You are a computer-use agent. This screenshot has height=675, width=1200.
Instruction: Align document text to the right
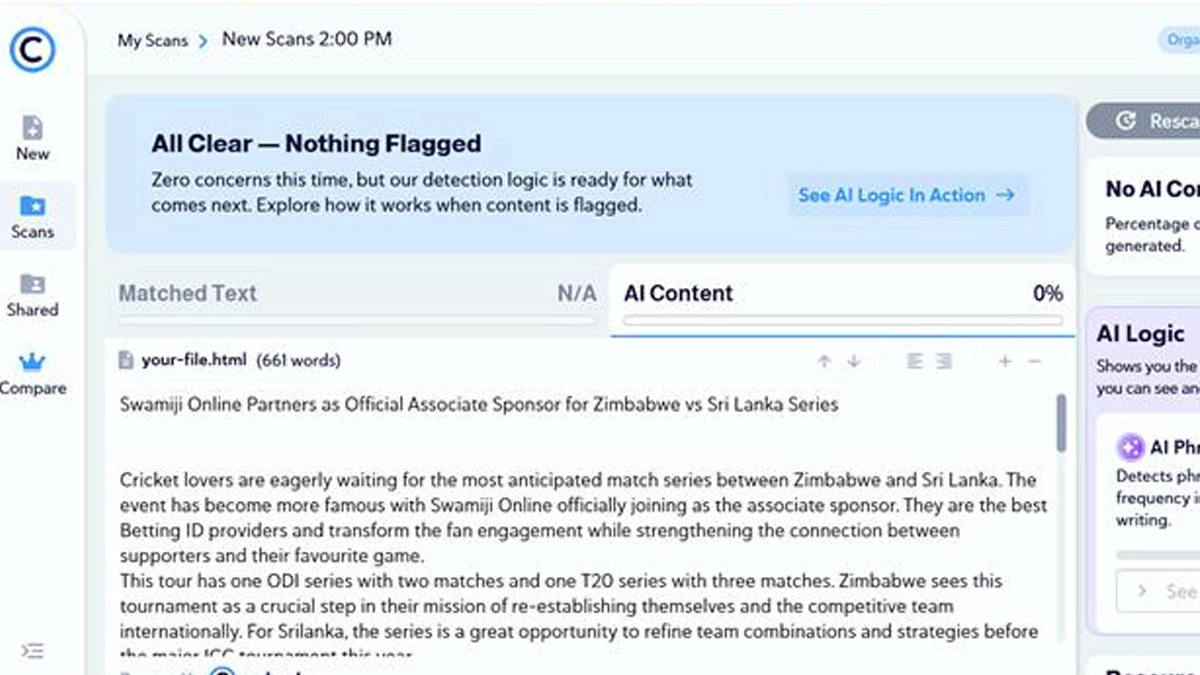point(943,361)
